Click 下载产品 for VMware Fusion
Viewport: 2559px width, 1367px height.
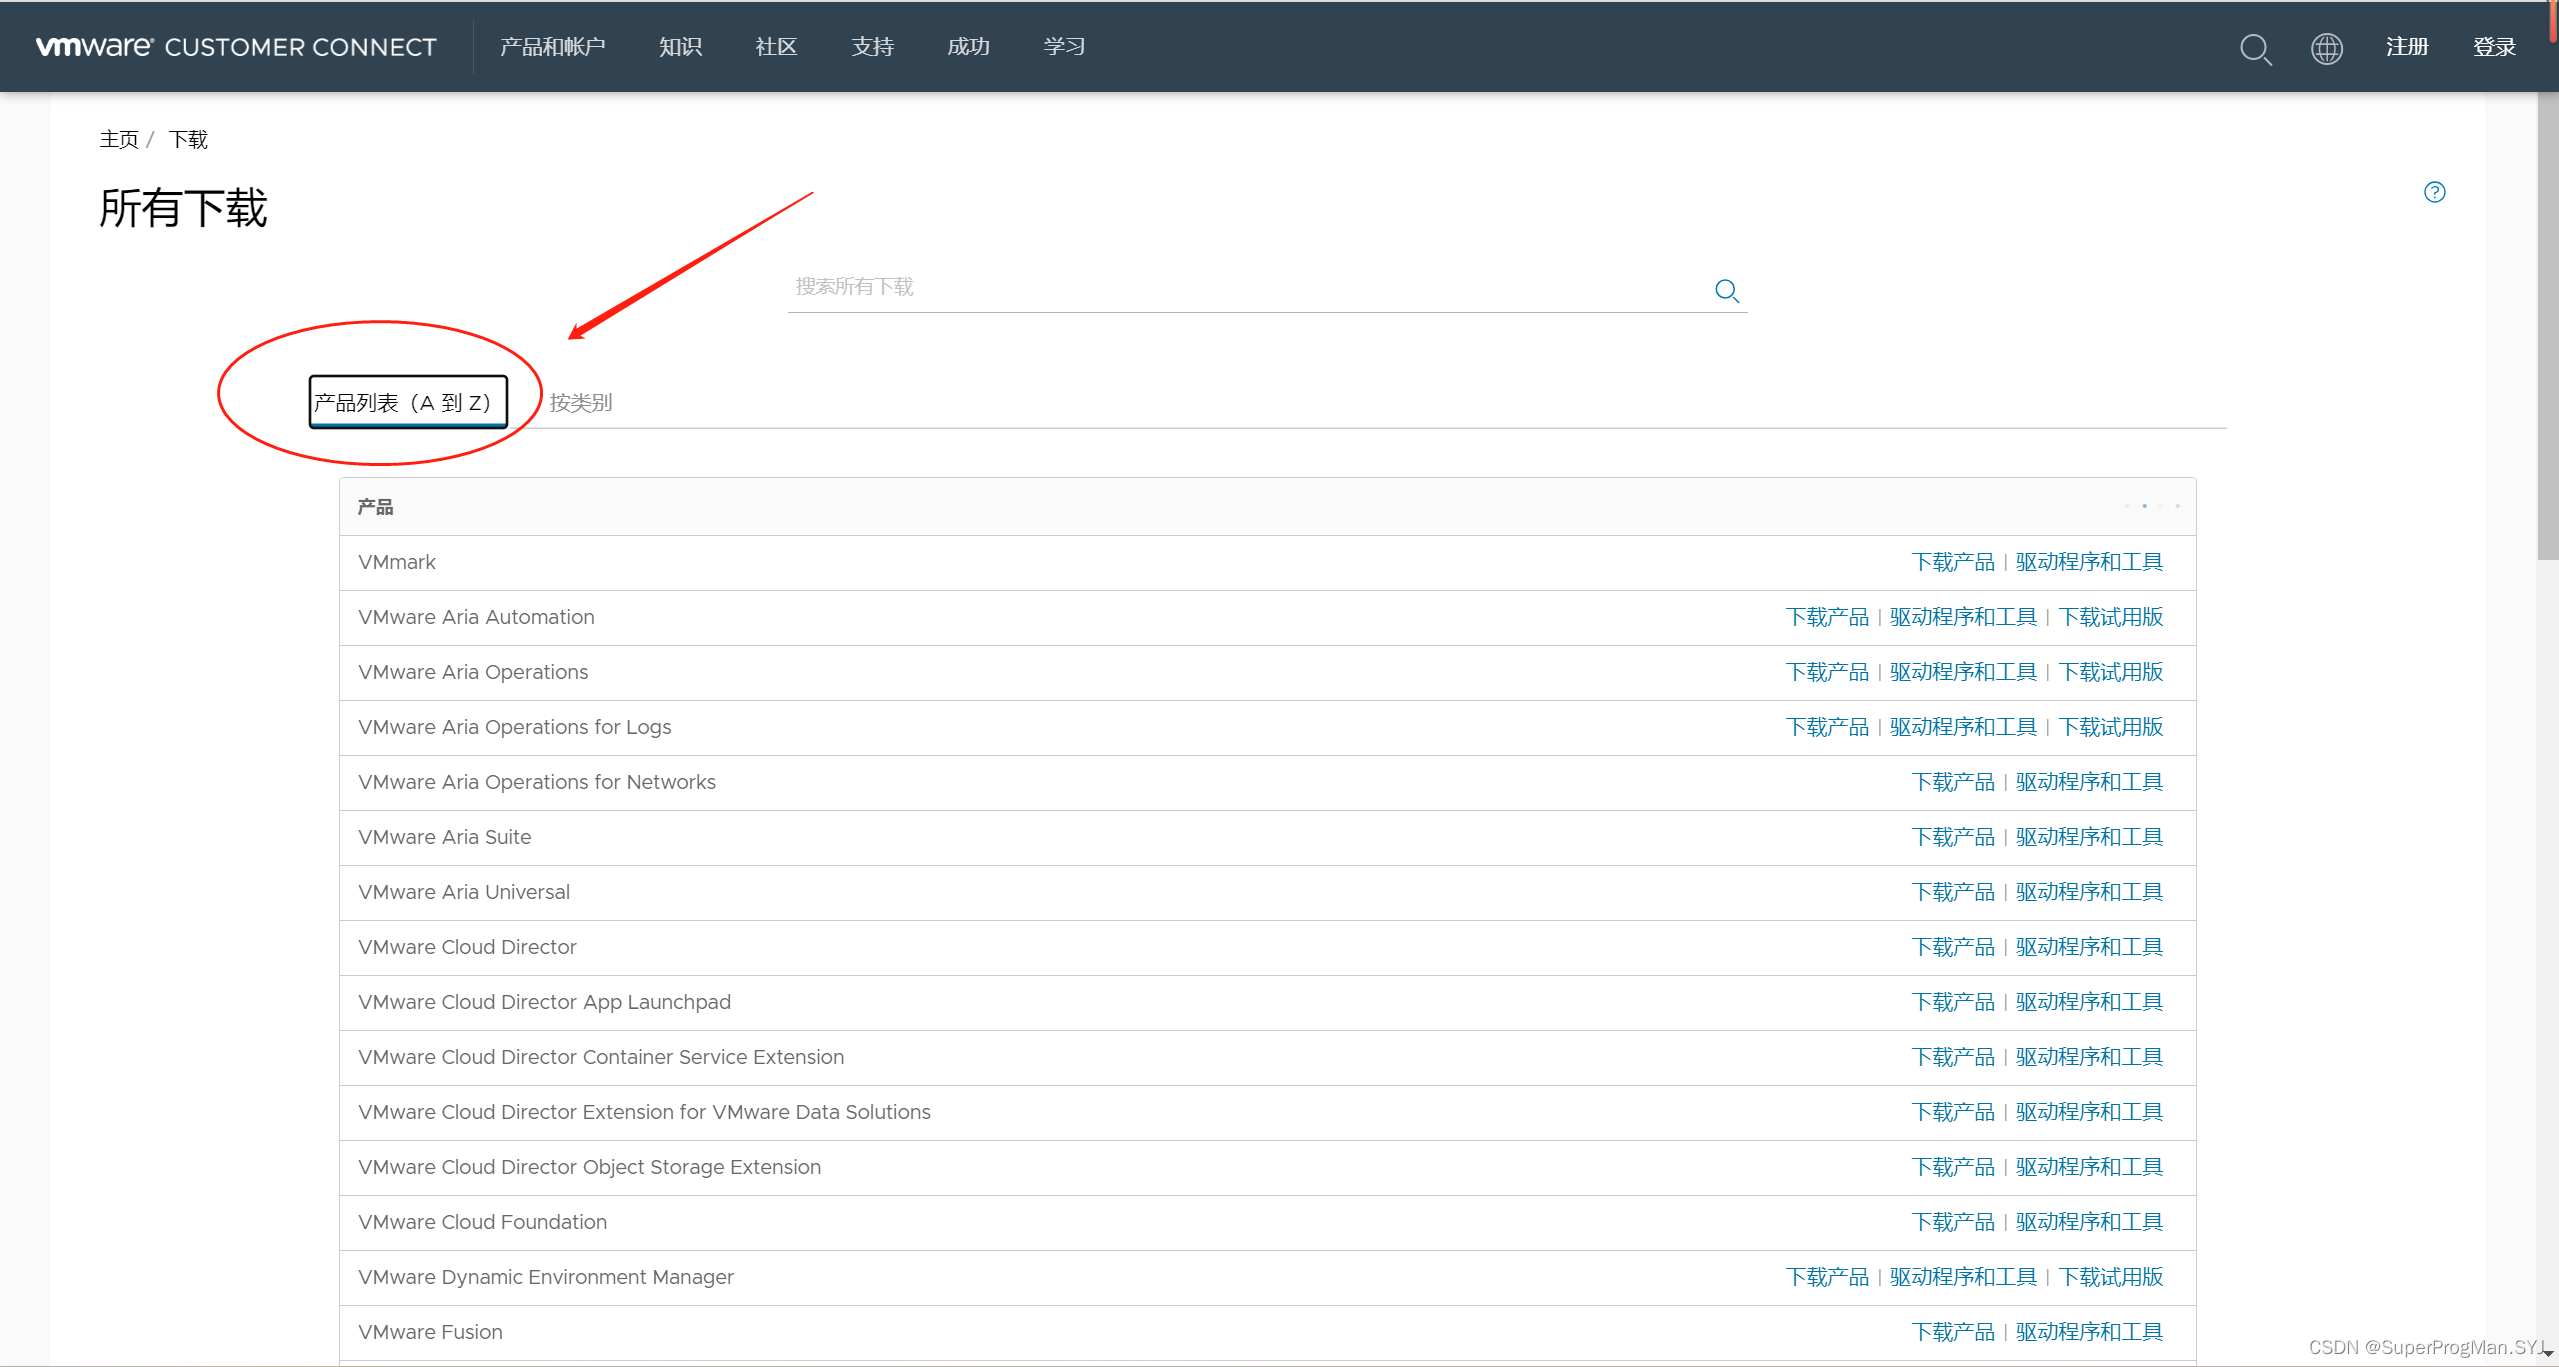click(1953, 1332)
